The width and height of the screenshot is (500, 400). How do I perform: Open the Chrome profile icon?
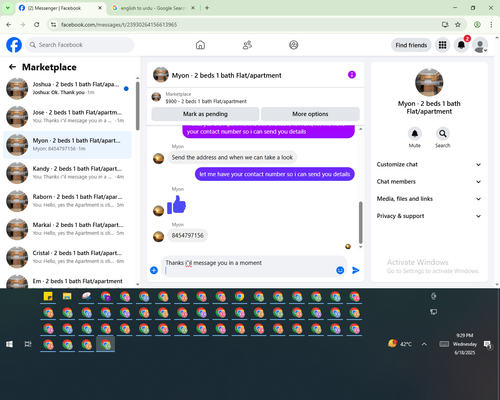(x=477, y=25)
